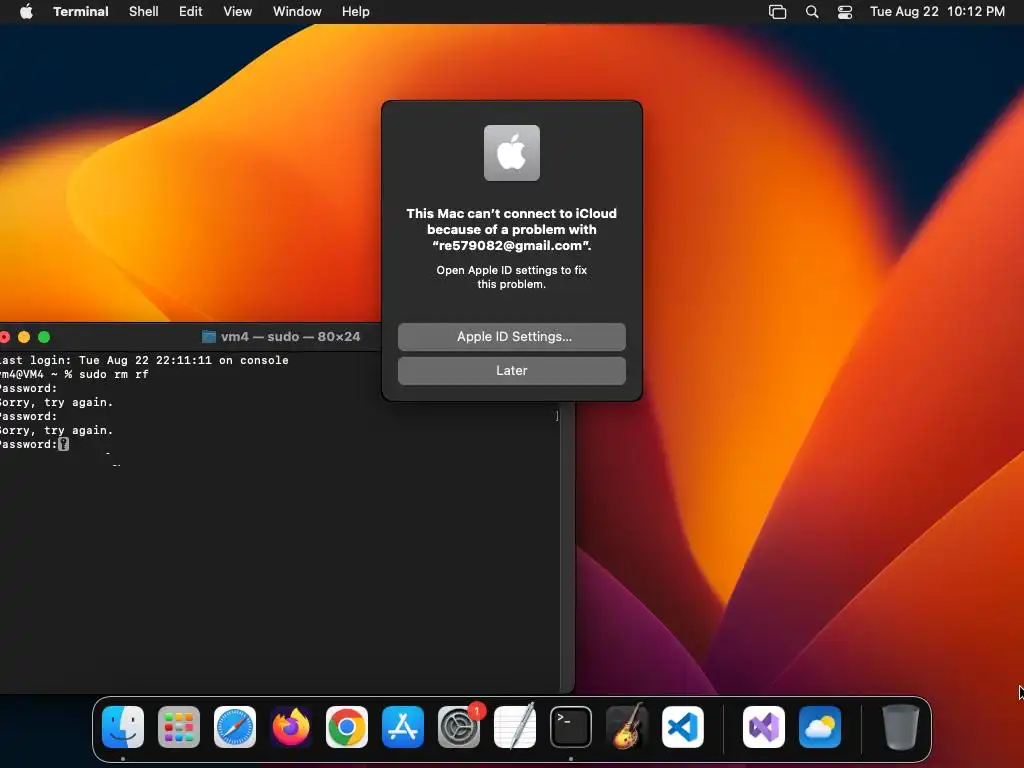Viewport: 1024px width, 768px height.
Task: Open Launchpad in the dock
Action: pos(179,726)
